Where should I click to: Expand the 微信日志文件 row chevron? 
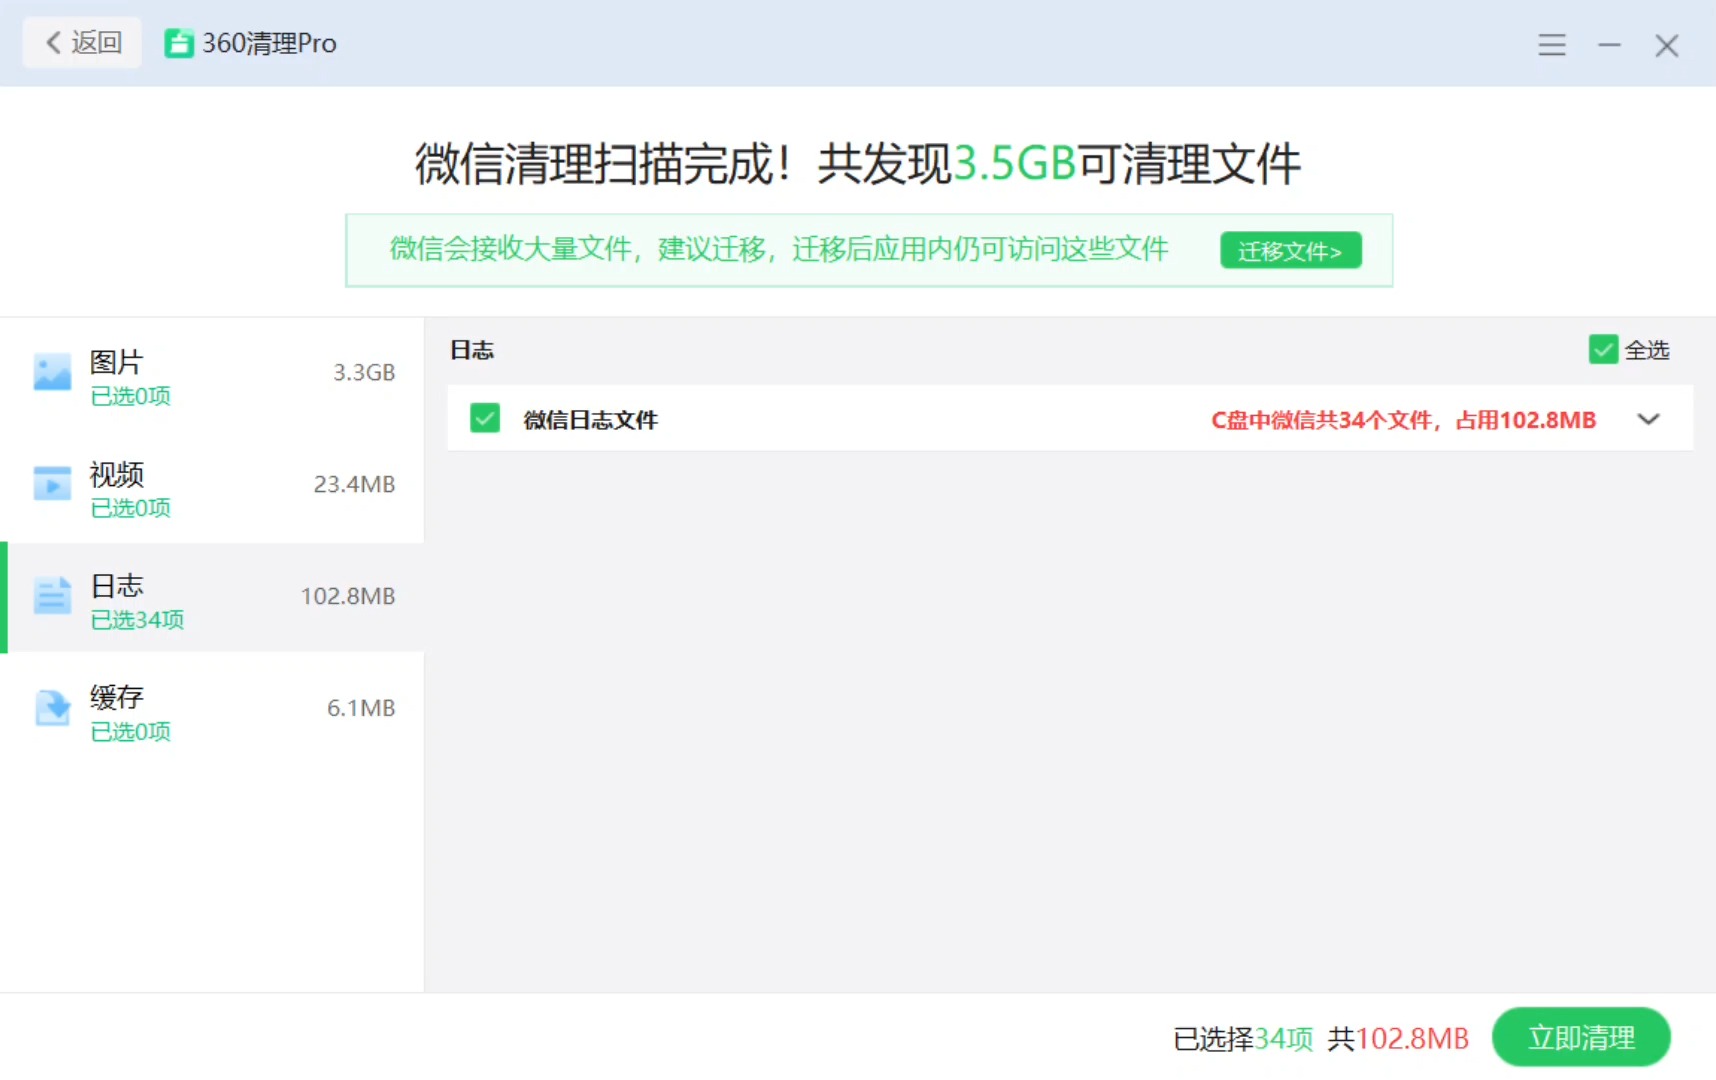point(1648,420)
